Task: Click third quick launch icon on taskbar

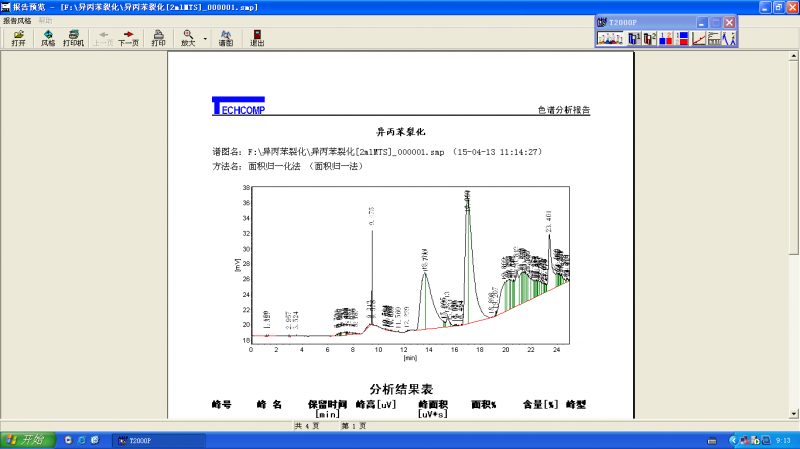Action: 95,440
